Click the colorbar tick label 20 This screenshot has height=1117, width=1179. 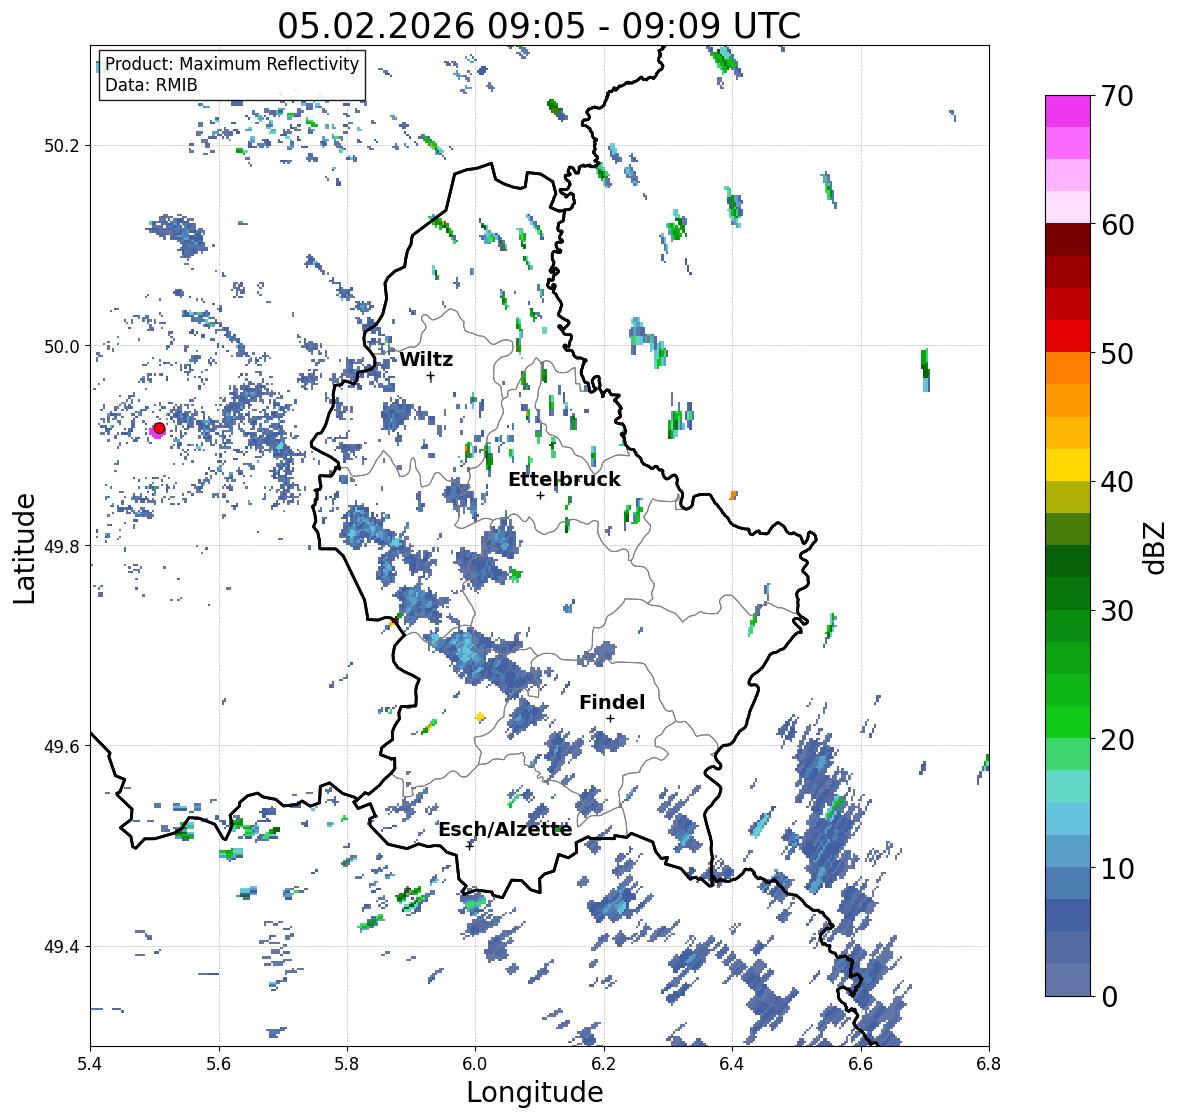[1117, 739]
